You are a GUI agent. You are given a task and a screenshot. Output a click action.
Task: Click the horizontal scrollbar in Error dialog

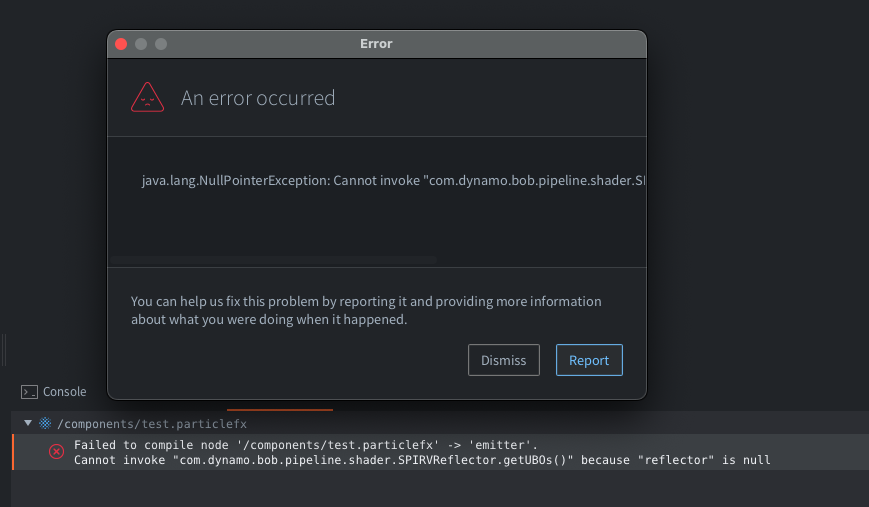click(272, 260)
